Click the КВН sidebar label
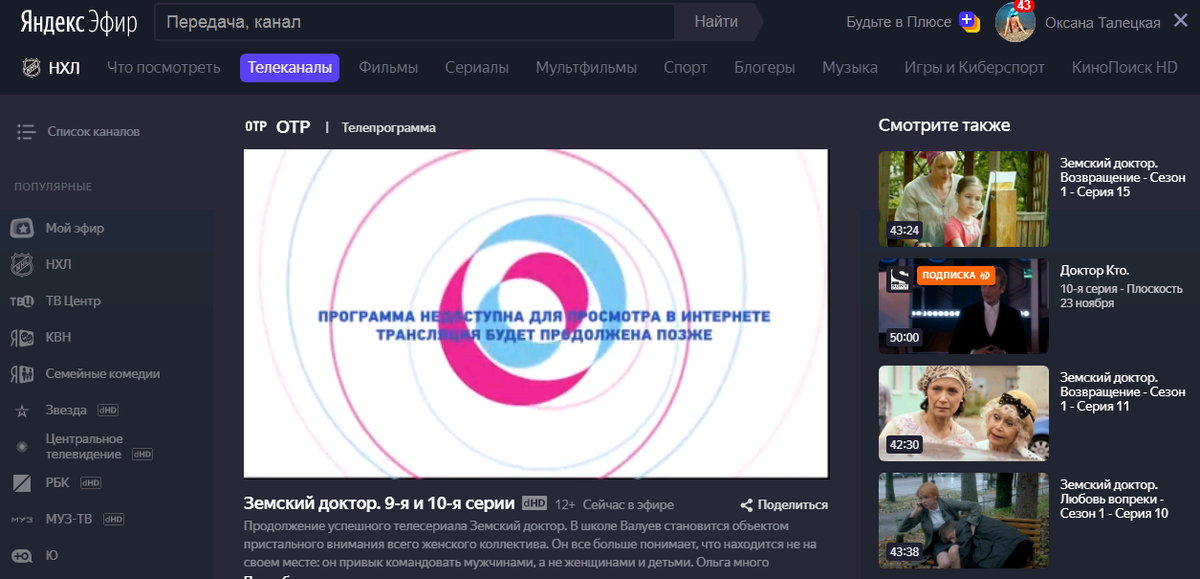 (58, 338)
